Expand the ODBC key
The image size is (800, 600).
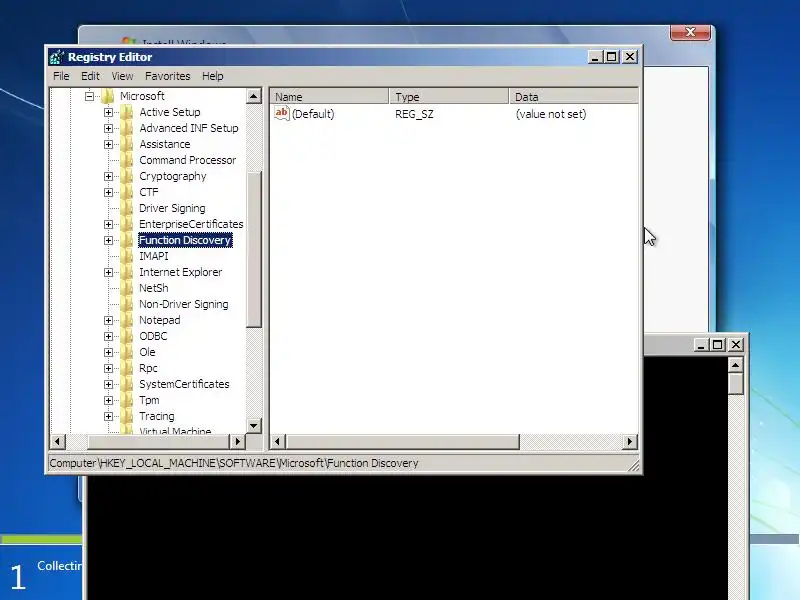pyautogui.click(x=108, y=336)
